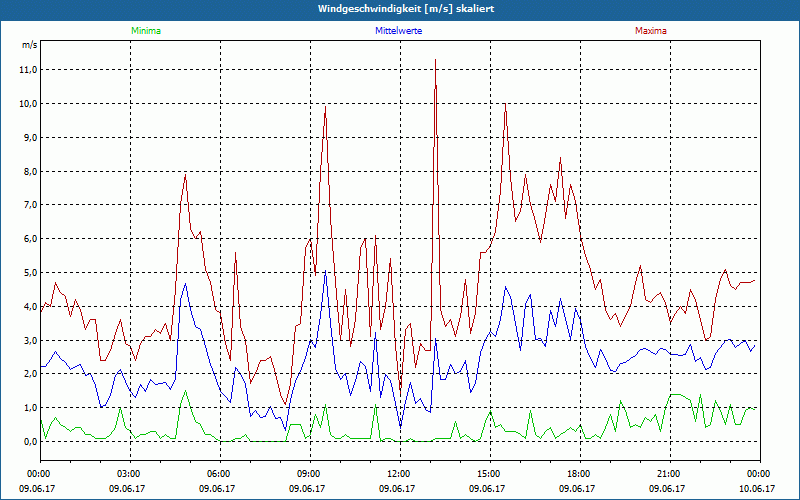Image resolution: width=800 pixels, height=500 pixels.
Task: Click the green Minima peak near 05:00
Action: point(185,391)
